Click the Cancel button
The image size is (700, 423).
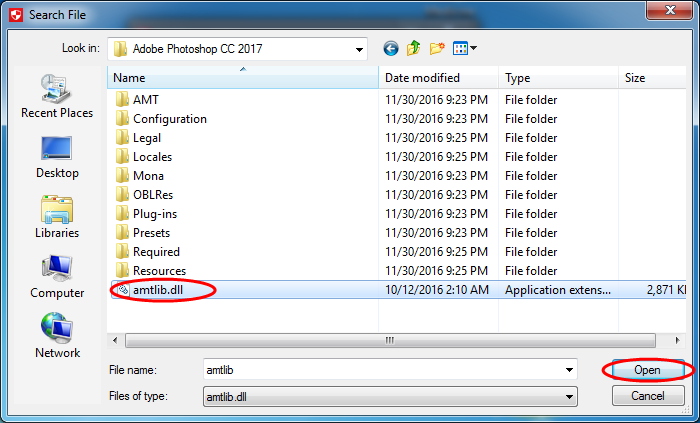(648, 396)
